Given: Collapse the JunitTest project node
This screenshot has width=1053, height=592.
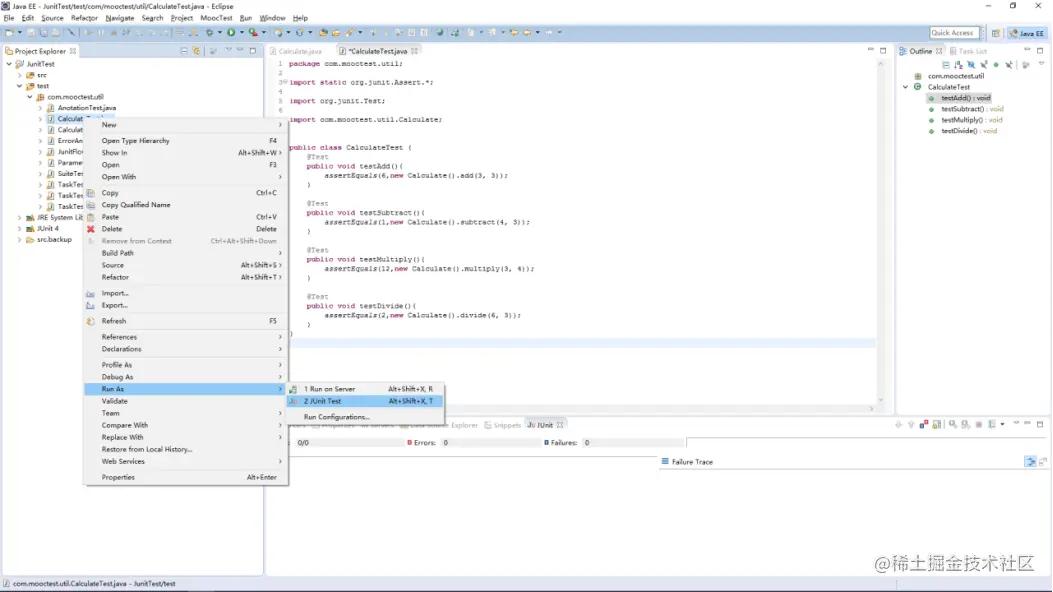Looking at the screenshot, I should 9,64.
